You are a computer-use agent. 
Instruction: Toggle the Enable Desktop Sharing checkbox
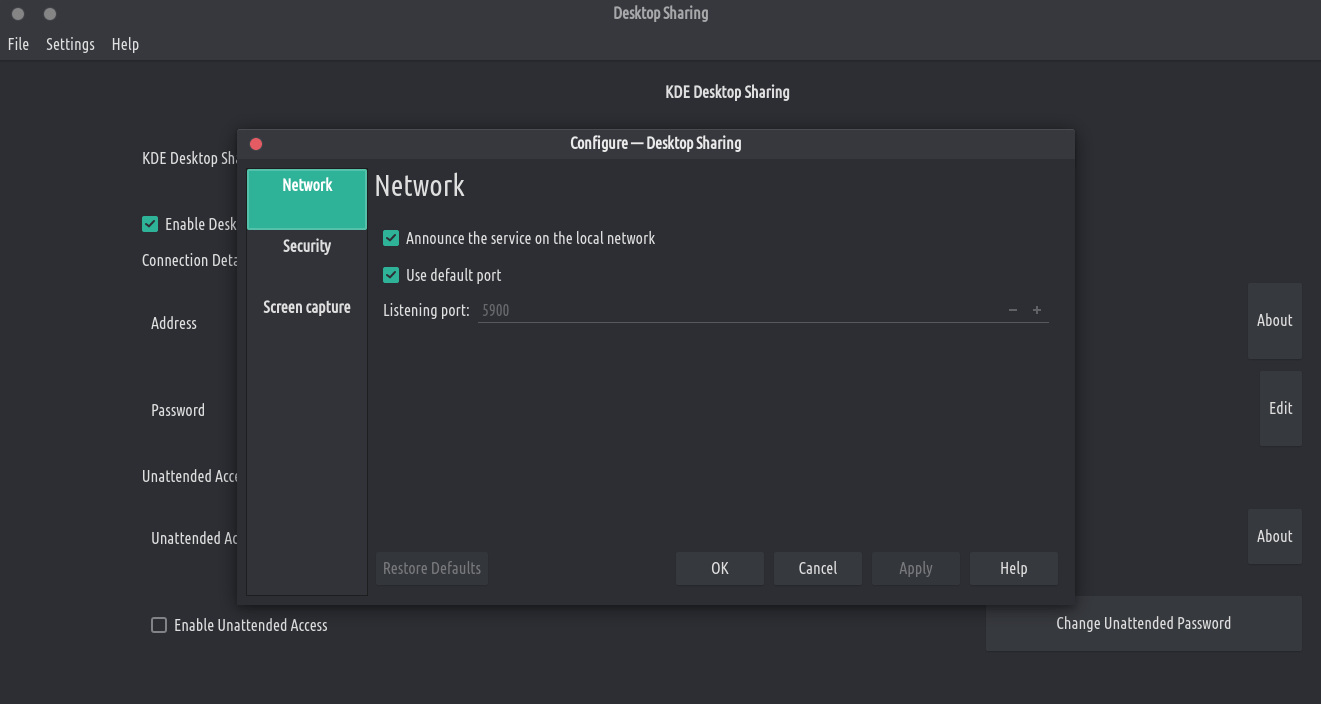point(150,224)
